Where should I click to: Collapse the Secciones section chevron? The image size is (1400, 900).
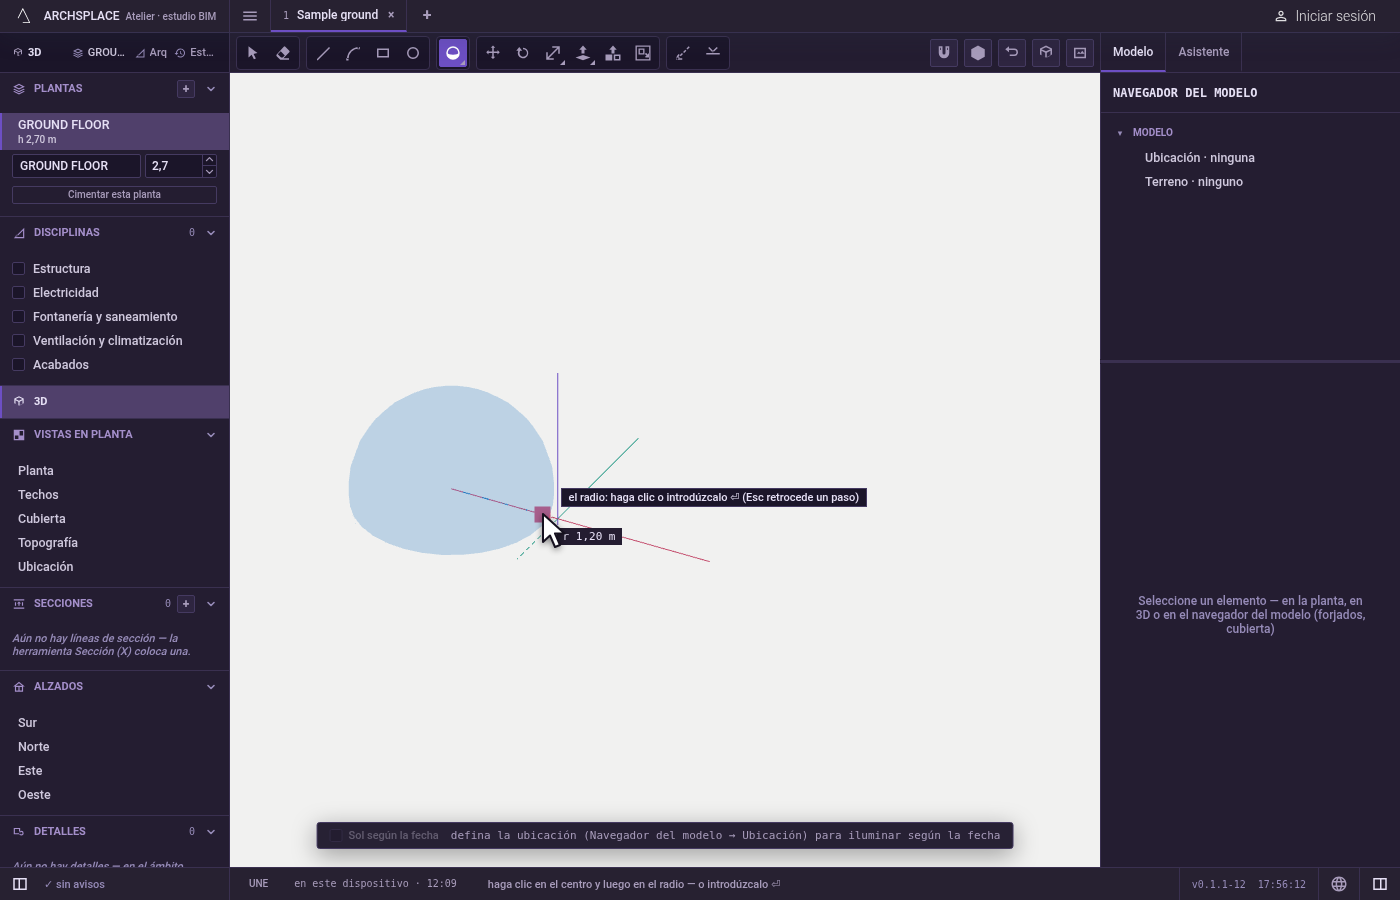211,604
